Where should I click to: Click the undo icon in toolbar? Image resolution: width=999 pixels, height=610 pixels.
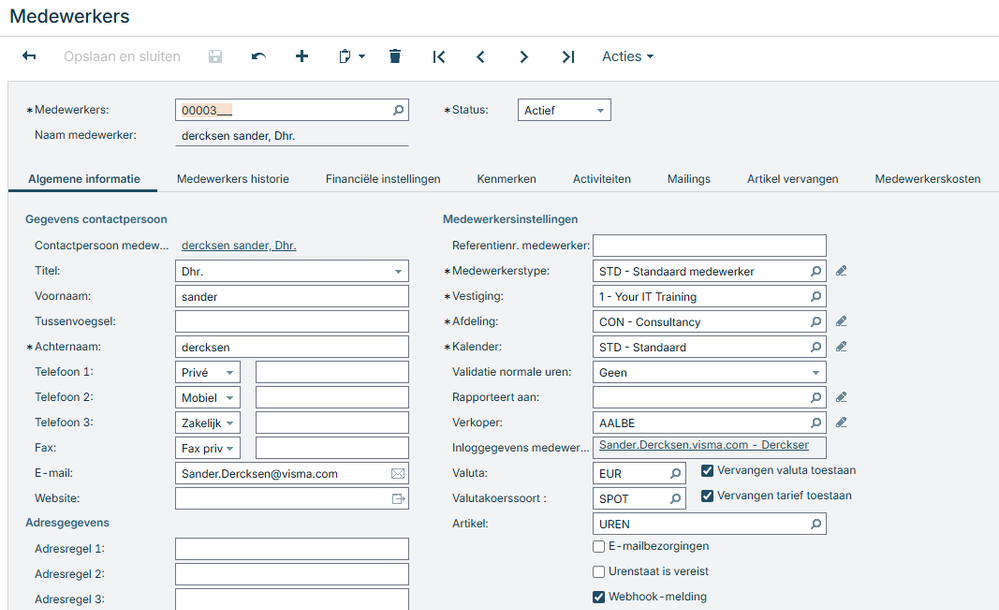259,57
